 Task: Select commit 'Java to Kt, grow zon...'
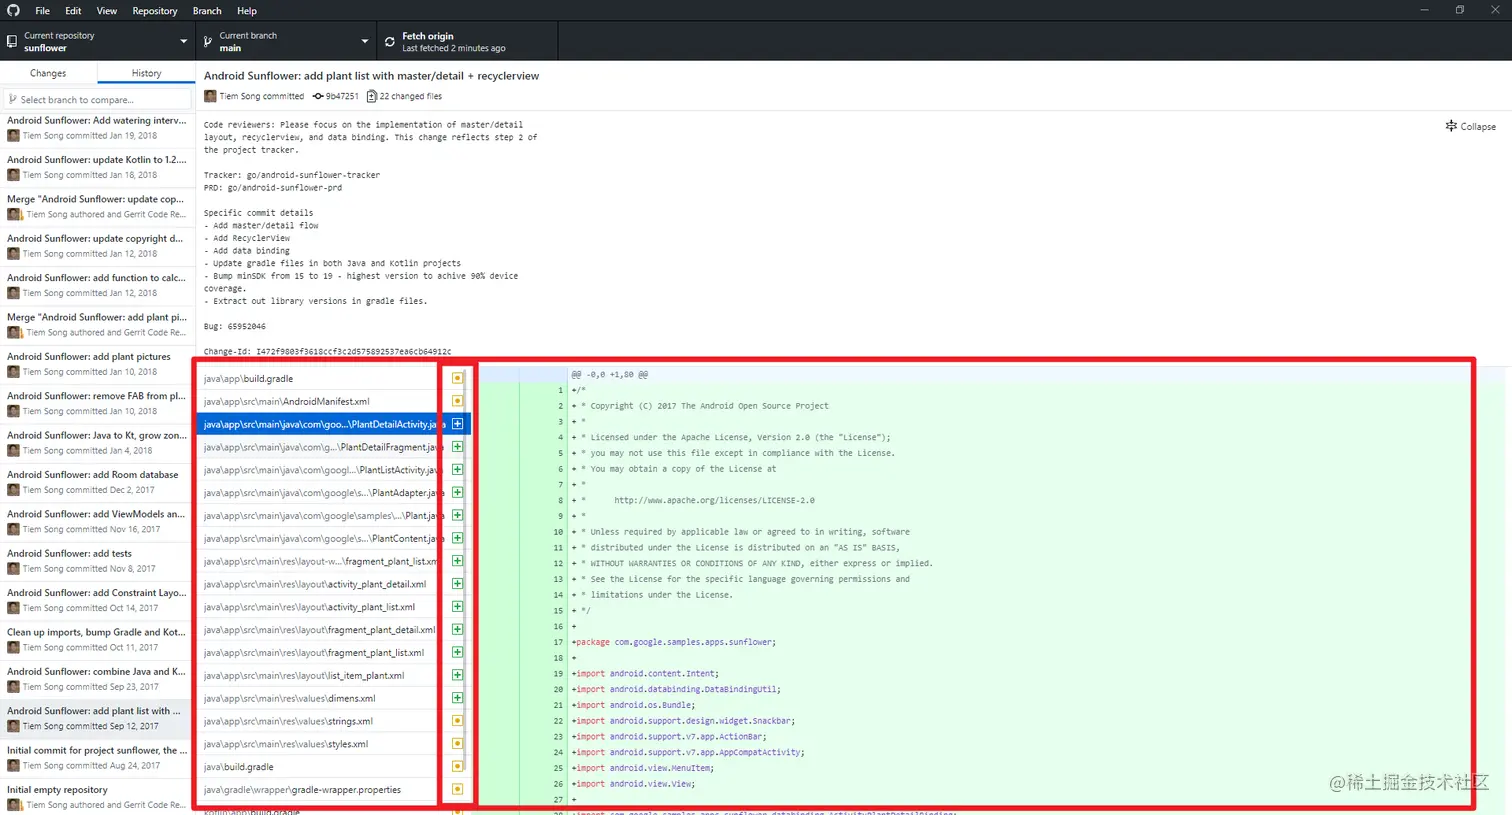[x=97, y=442]
